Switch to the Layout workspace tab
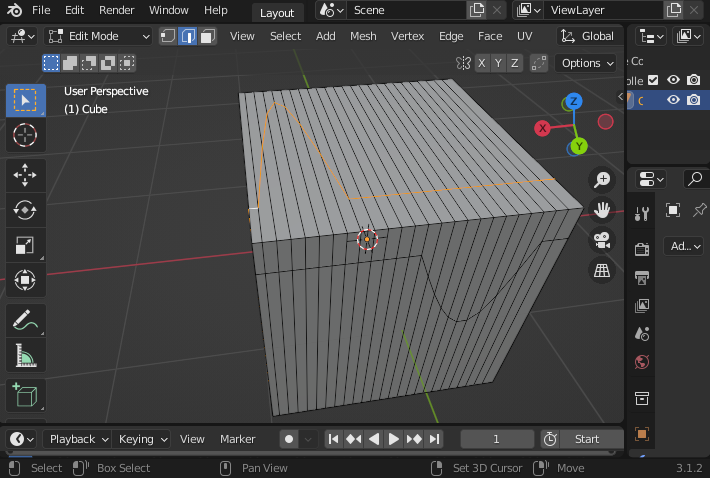The width and height of the screenshot is (710, 478). point(277,13)
